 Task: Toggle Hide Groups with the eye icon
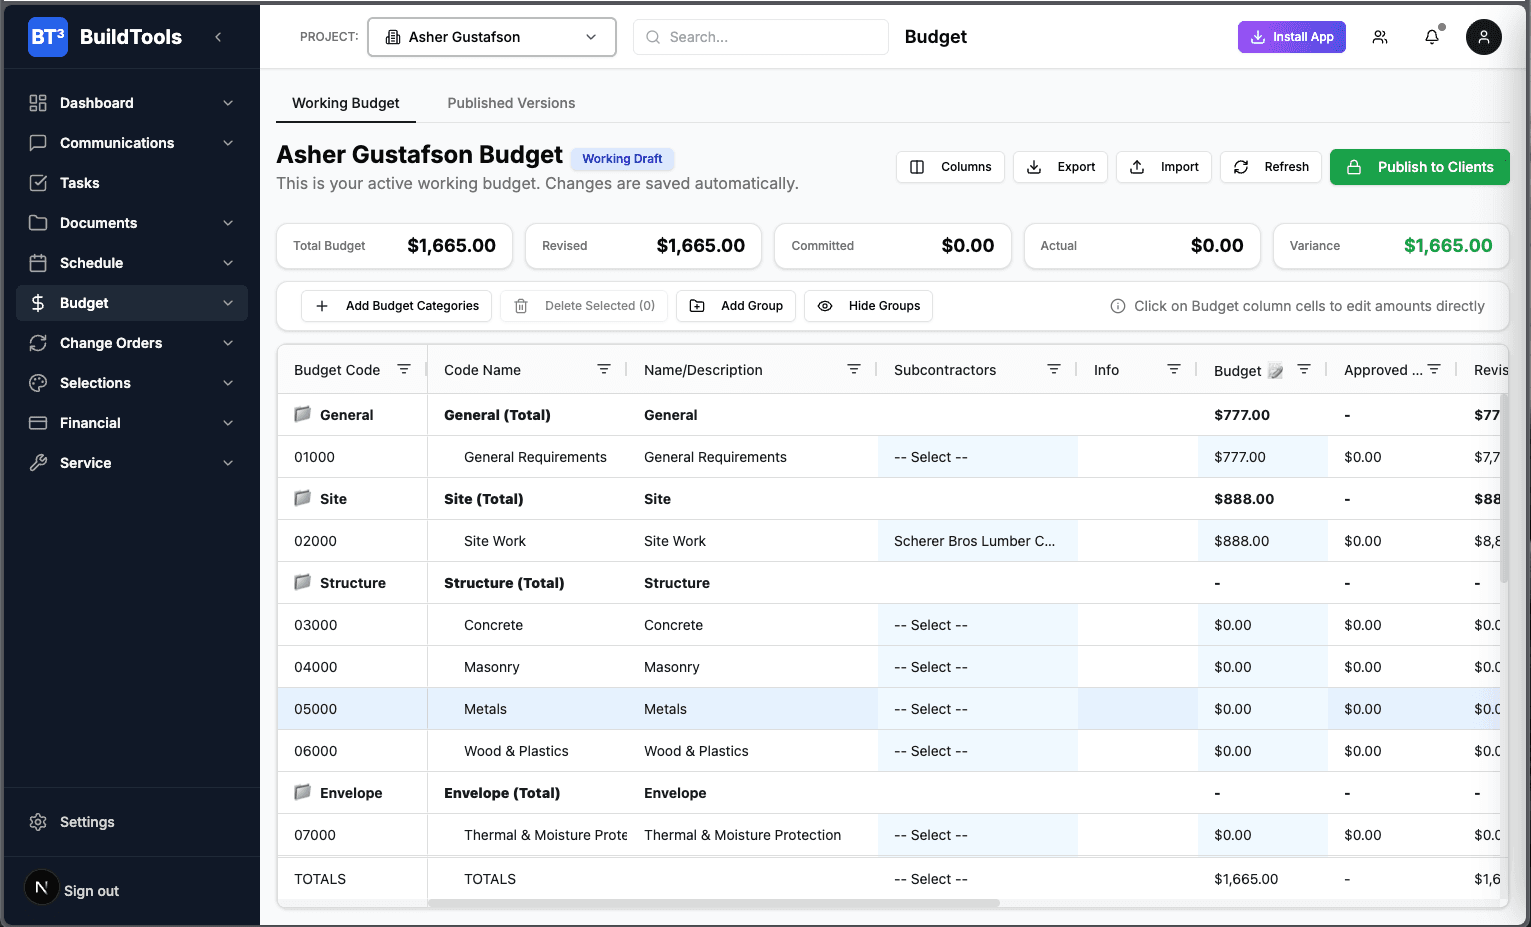tap(825, 305)
